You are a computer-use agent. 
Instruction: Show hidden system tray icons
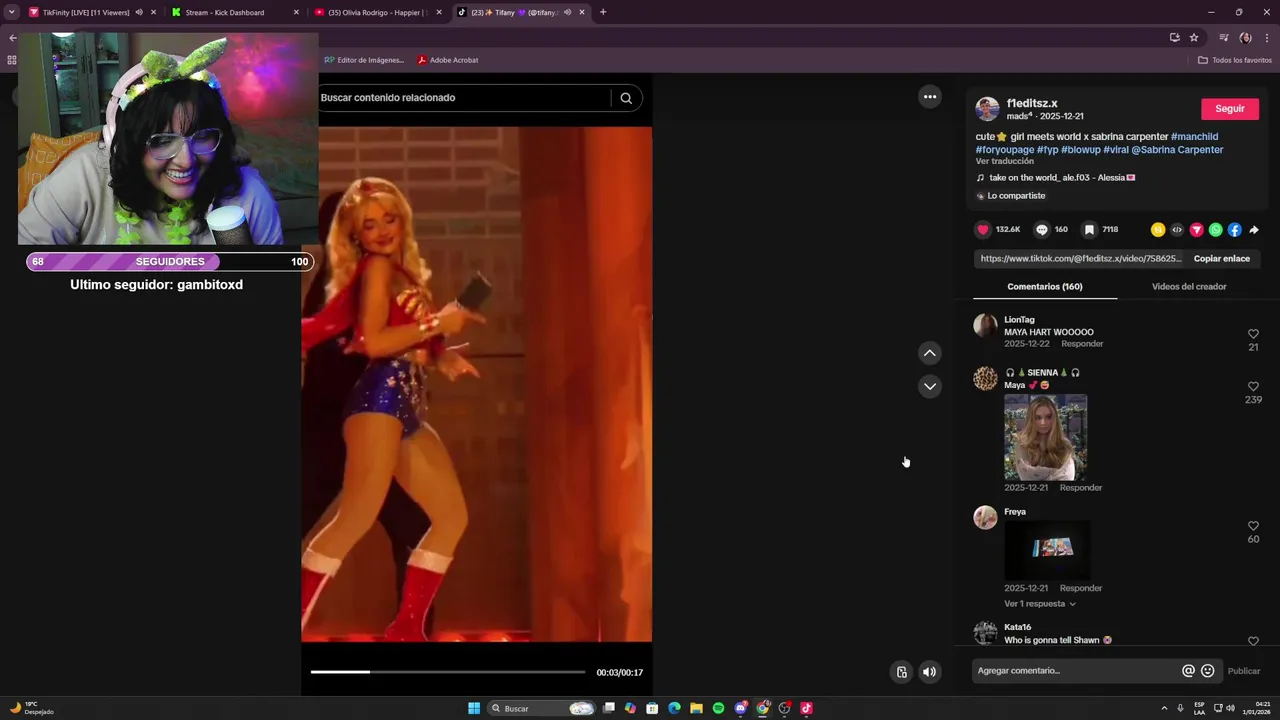point(1164,708)
